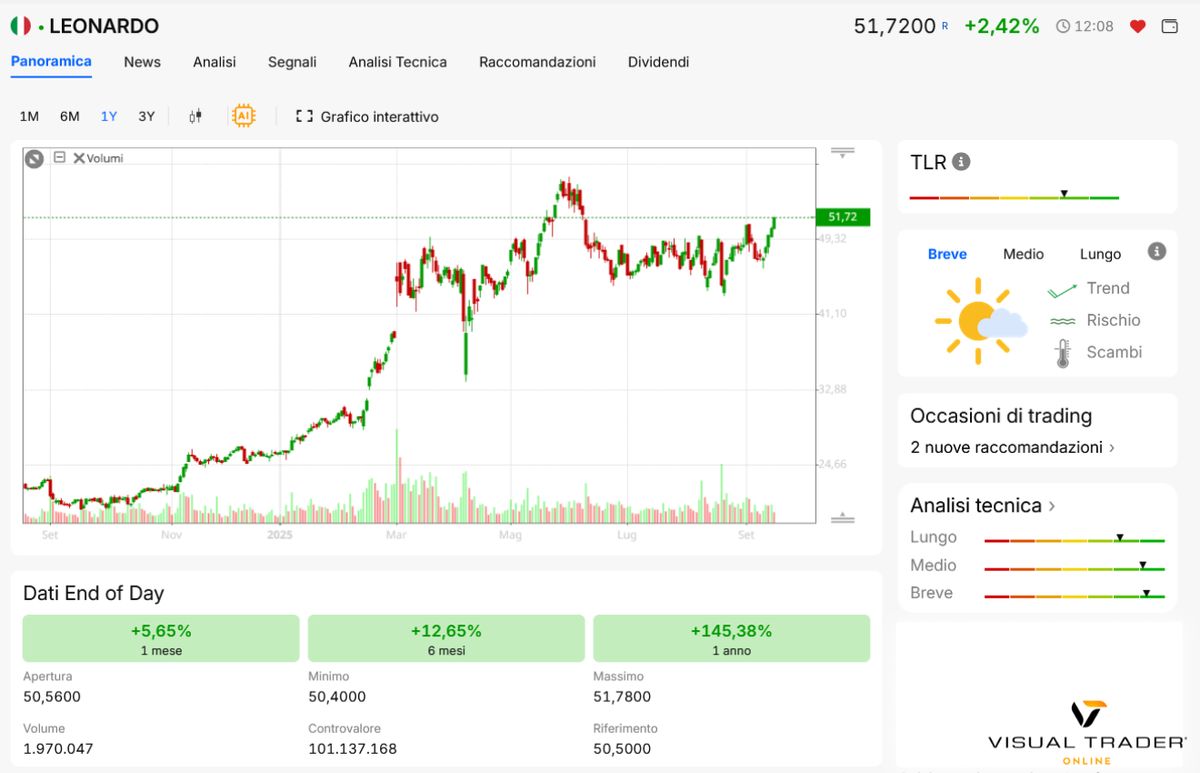Toggle the orange AI chip icon
Screen dimensions: 1200x773
click(242, 116)
